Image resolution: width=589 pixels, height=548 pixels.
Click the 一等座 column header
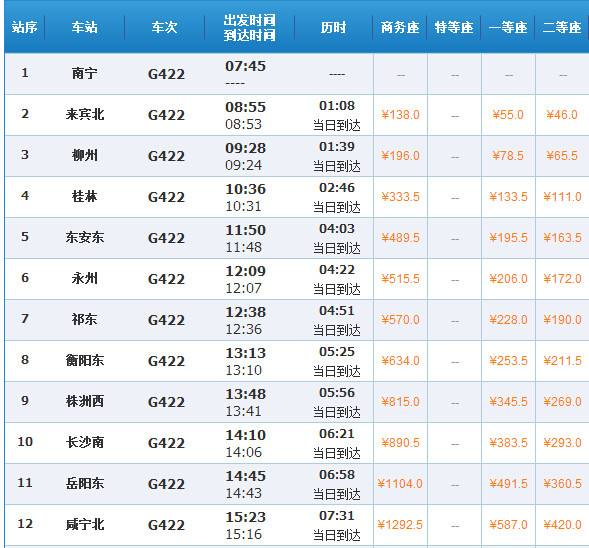(508, 27)
